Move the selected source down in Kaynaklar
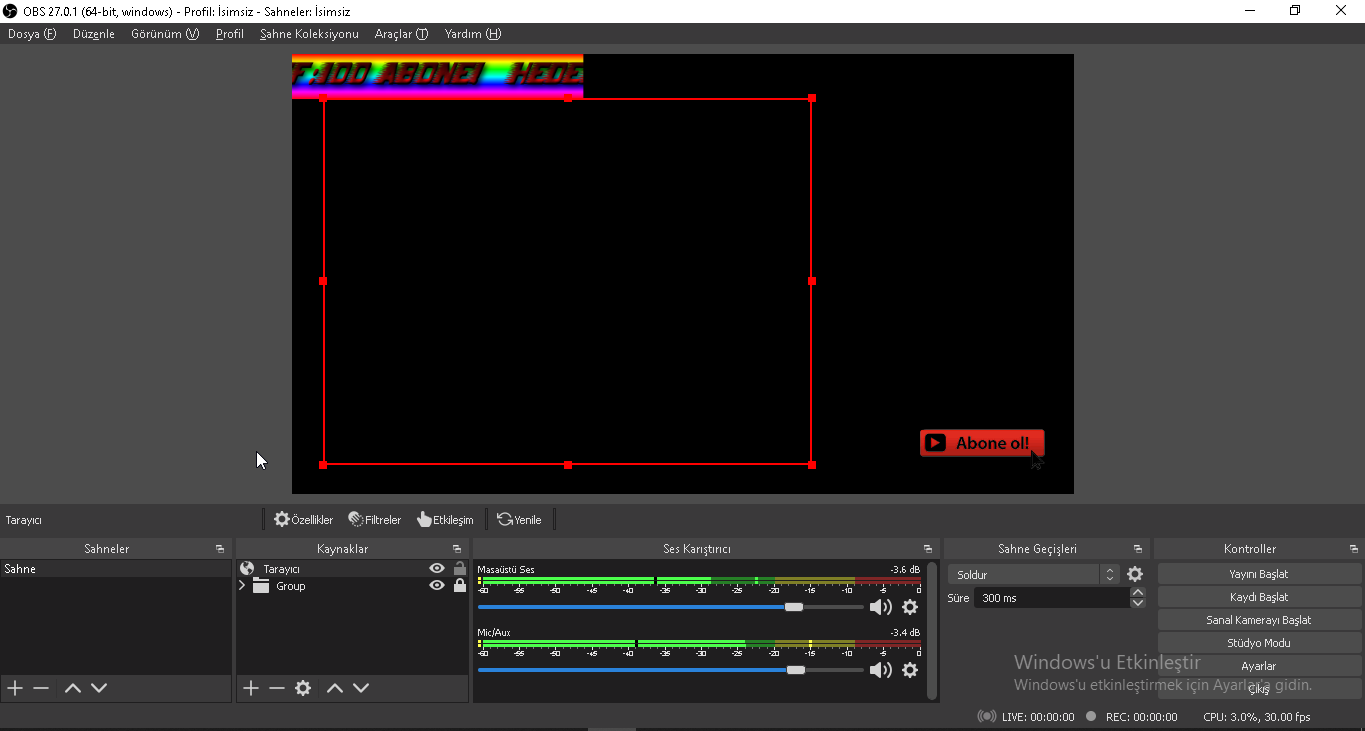This screenshot has width=1365, height=731. pyautogui.click(x=361, y=688)
